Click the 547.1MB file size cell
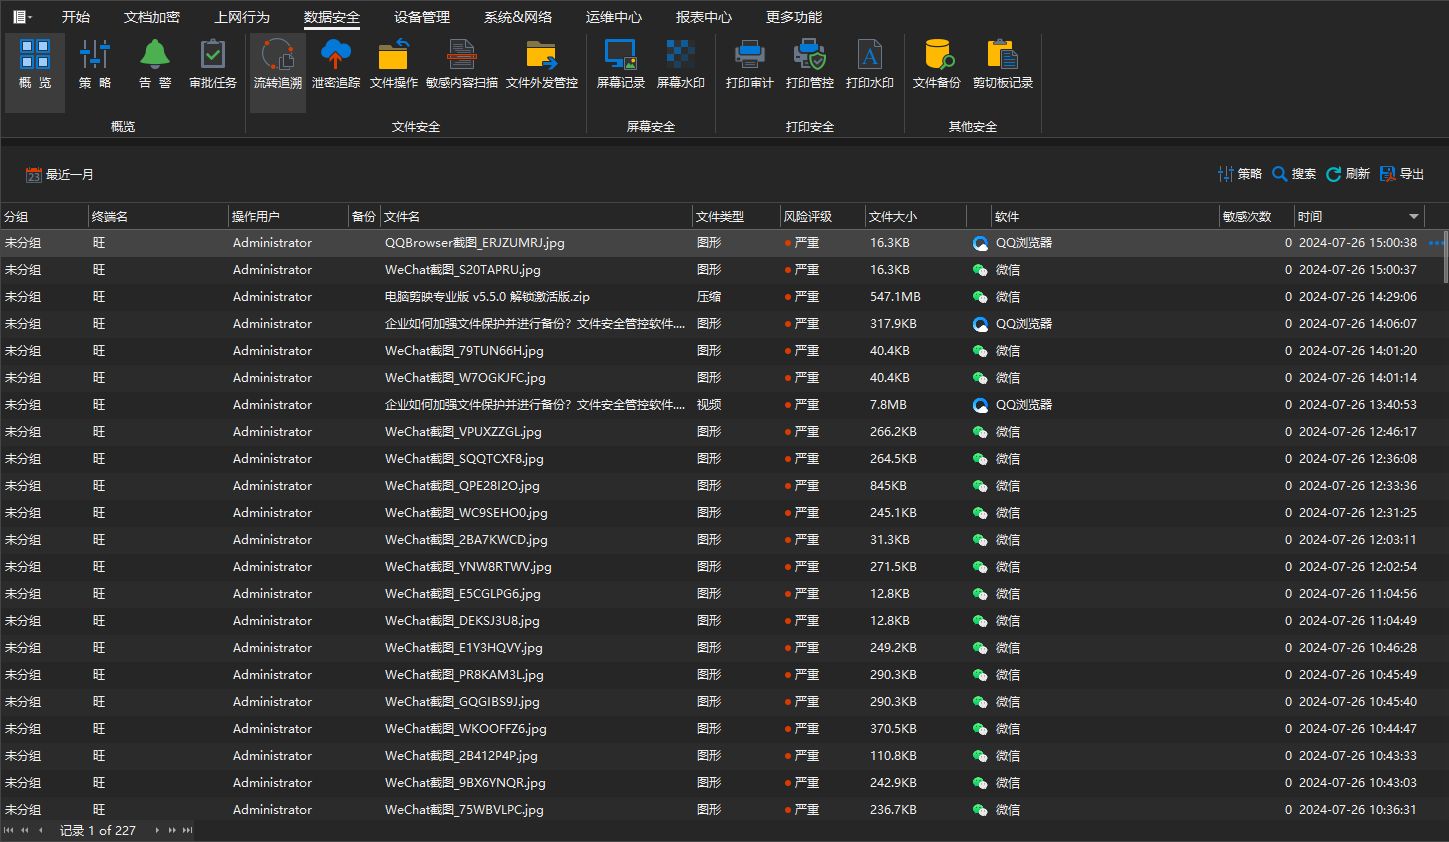This screenshot has width=1449, height=842. point(896,297)
